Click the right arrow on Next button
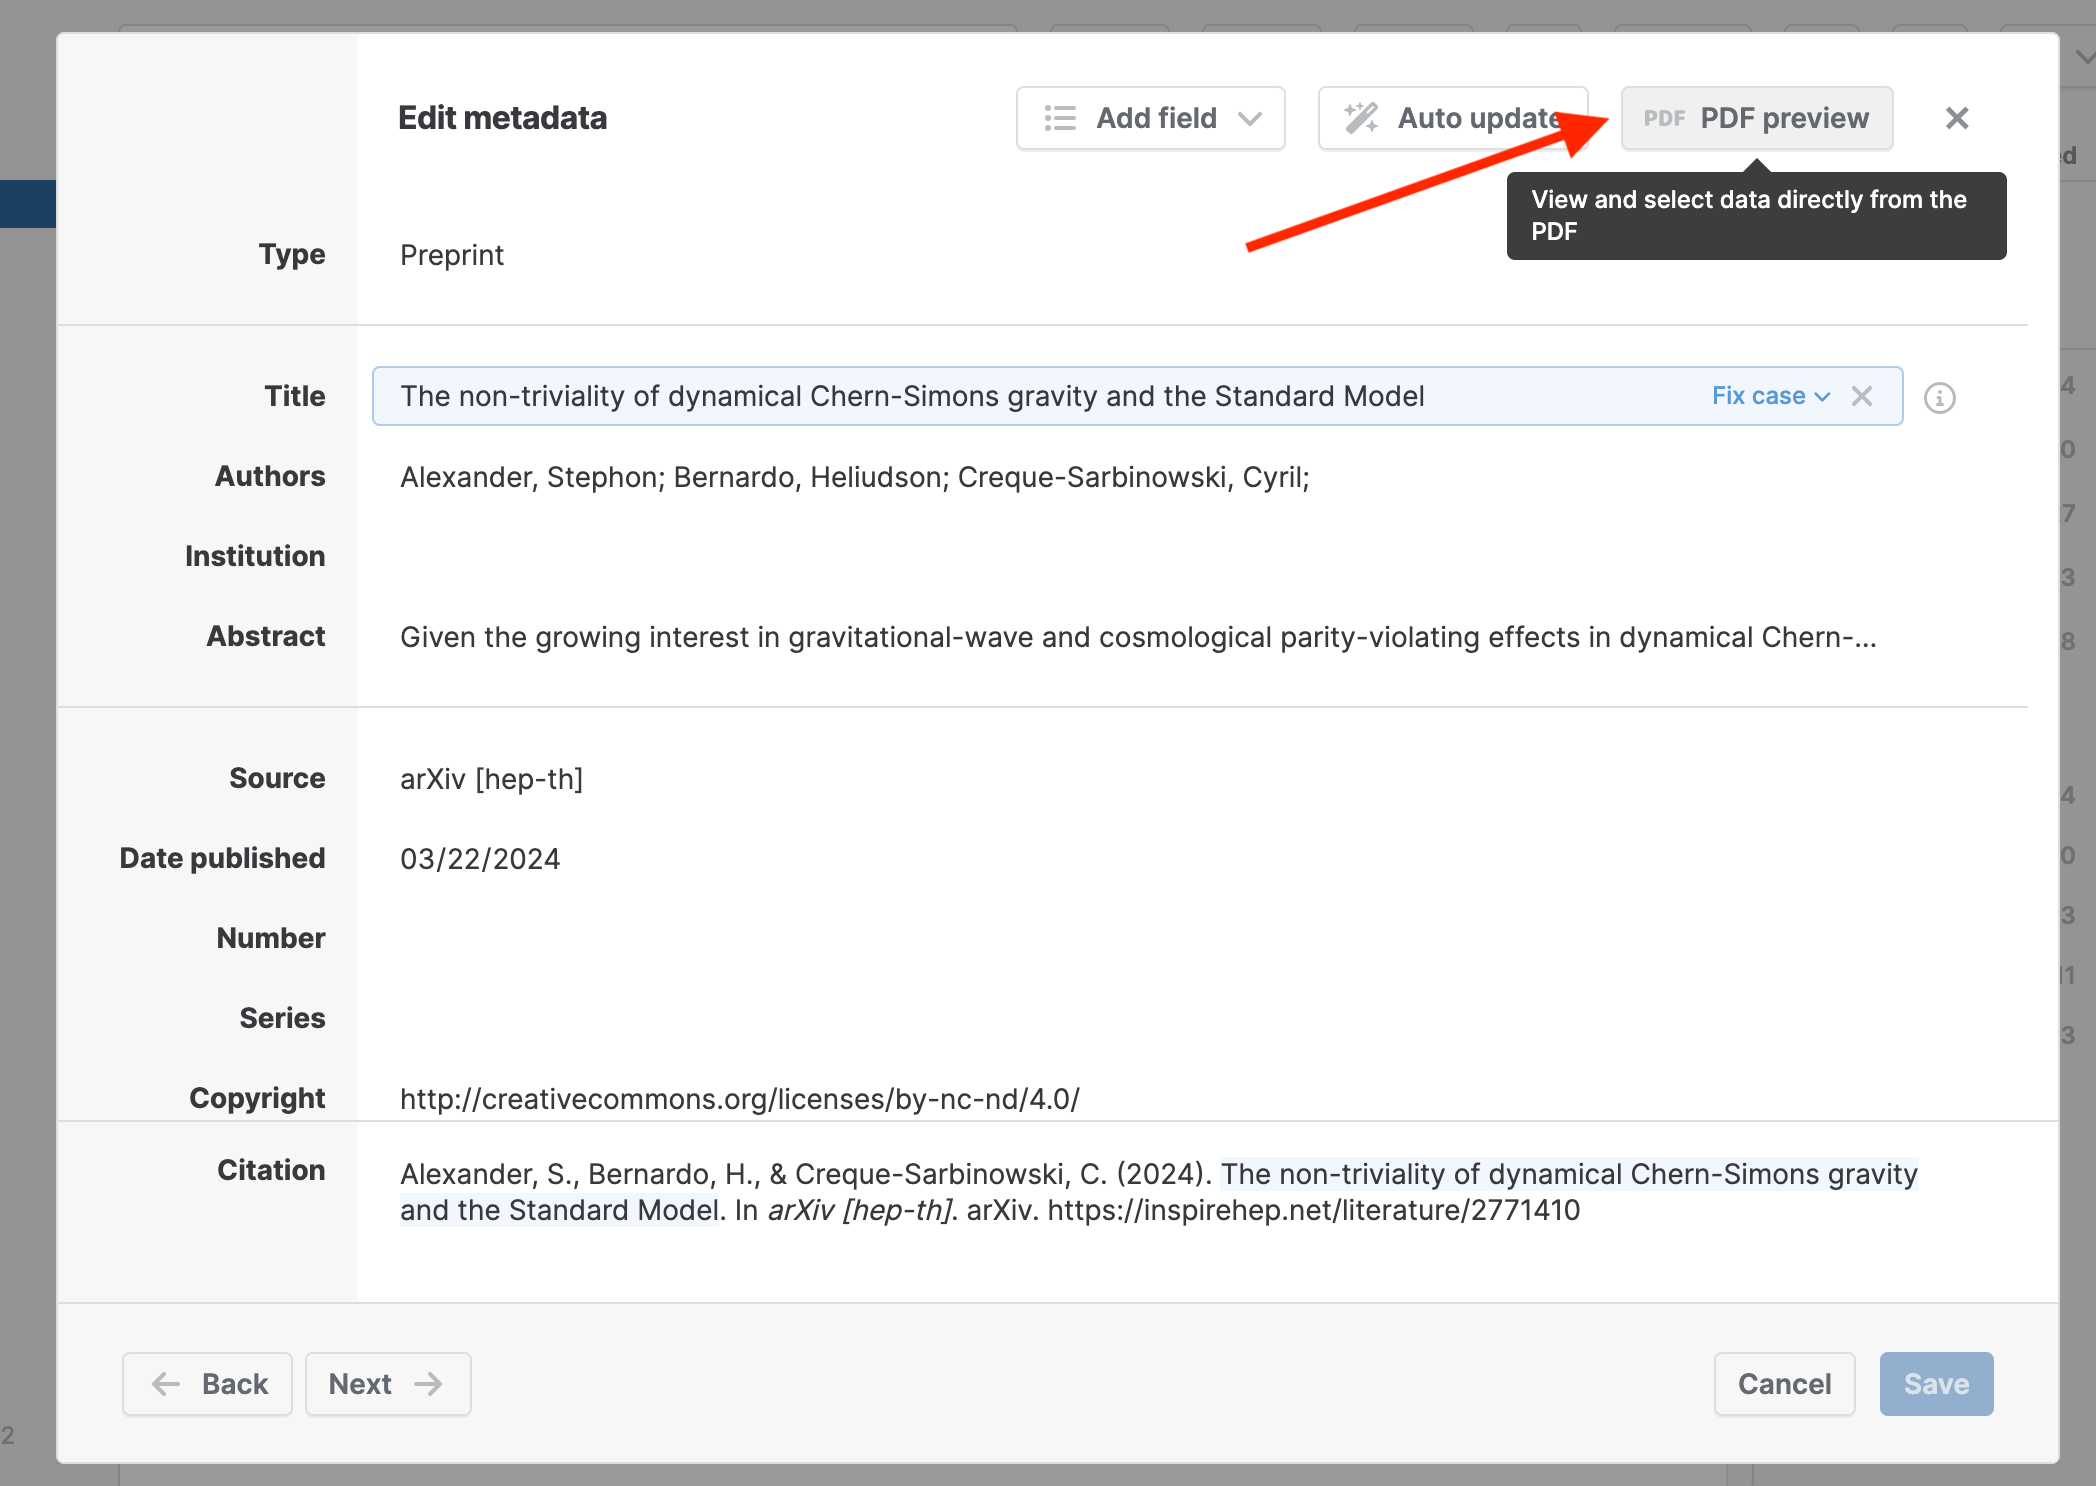 tap(428, 1384)
